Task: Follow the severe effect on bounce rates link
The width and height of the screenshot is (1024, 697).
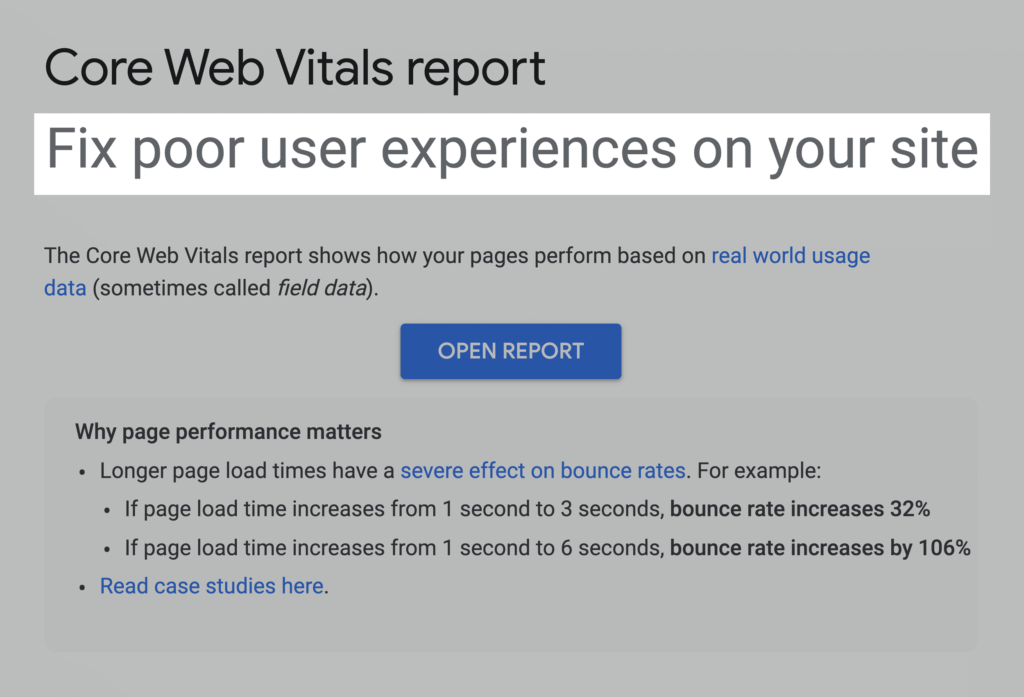Action: tap(543, 470)
